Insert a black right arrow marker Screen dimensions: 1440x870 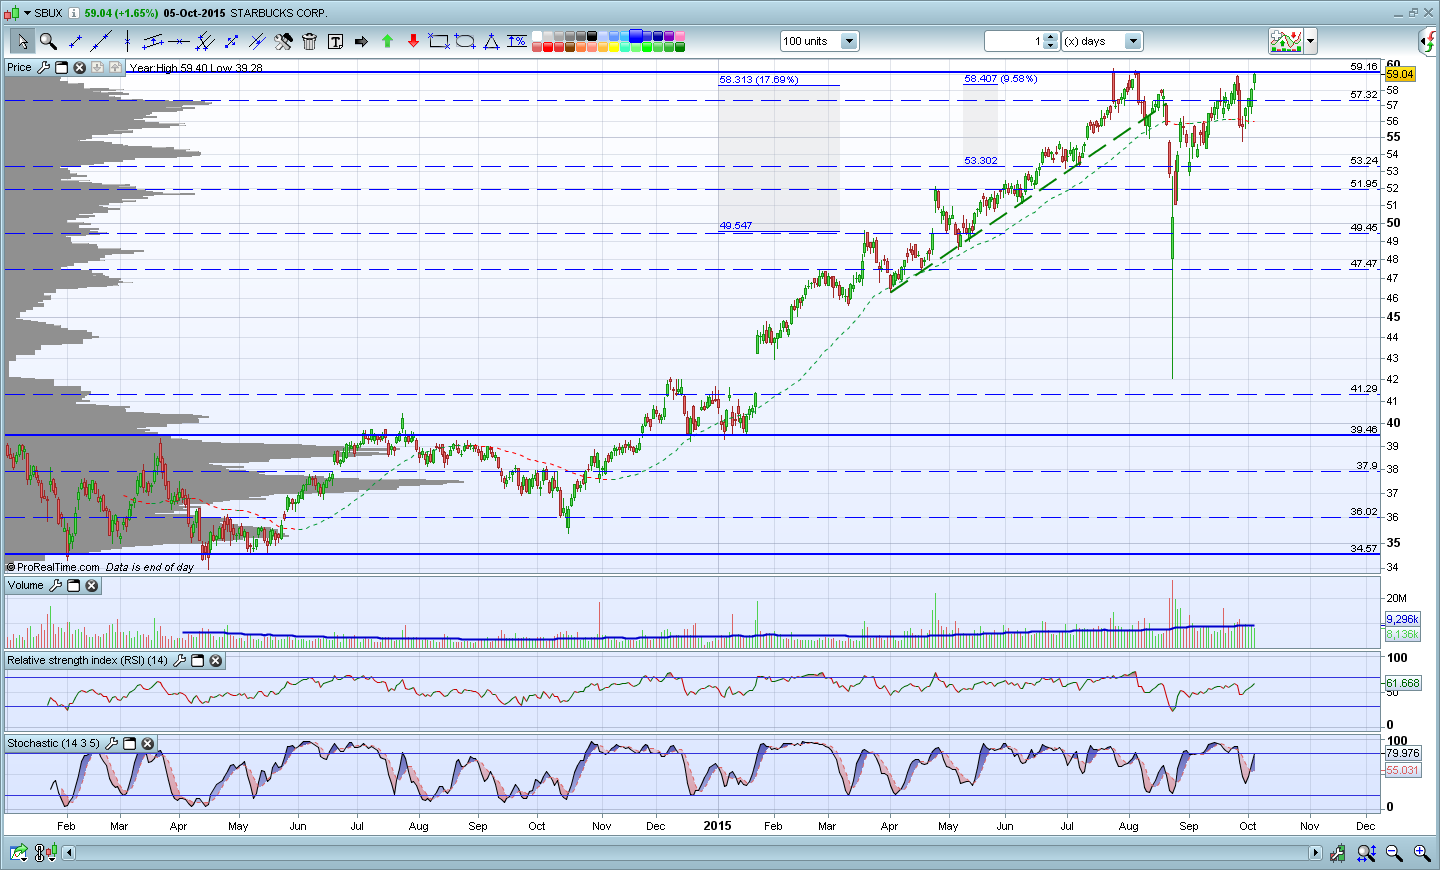[x=361, y=41]
